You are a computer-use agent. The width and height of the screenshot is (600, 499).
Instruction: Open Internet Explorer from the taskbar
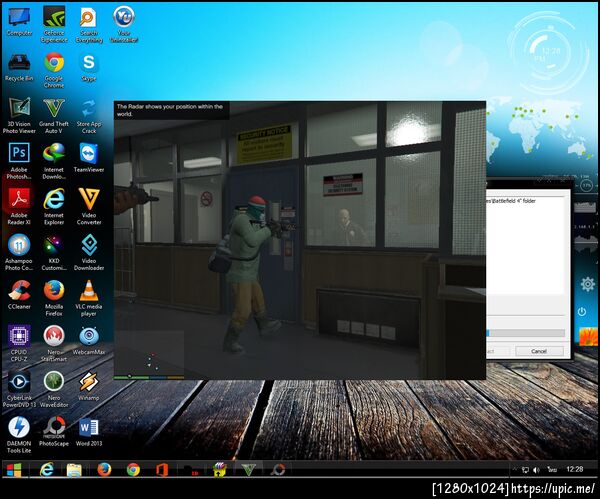coord(47,470)
